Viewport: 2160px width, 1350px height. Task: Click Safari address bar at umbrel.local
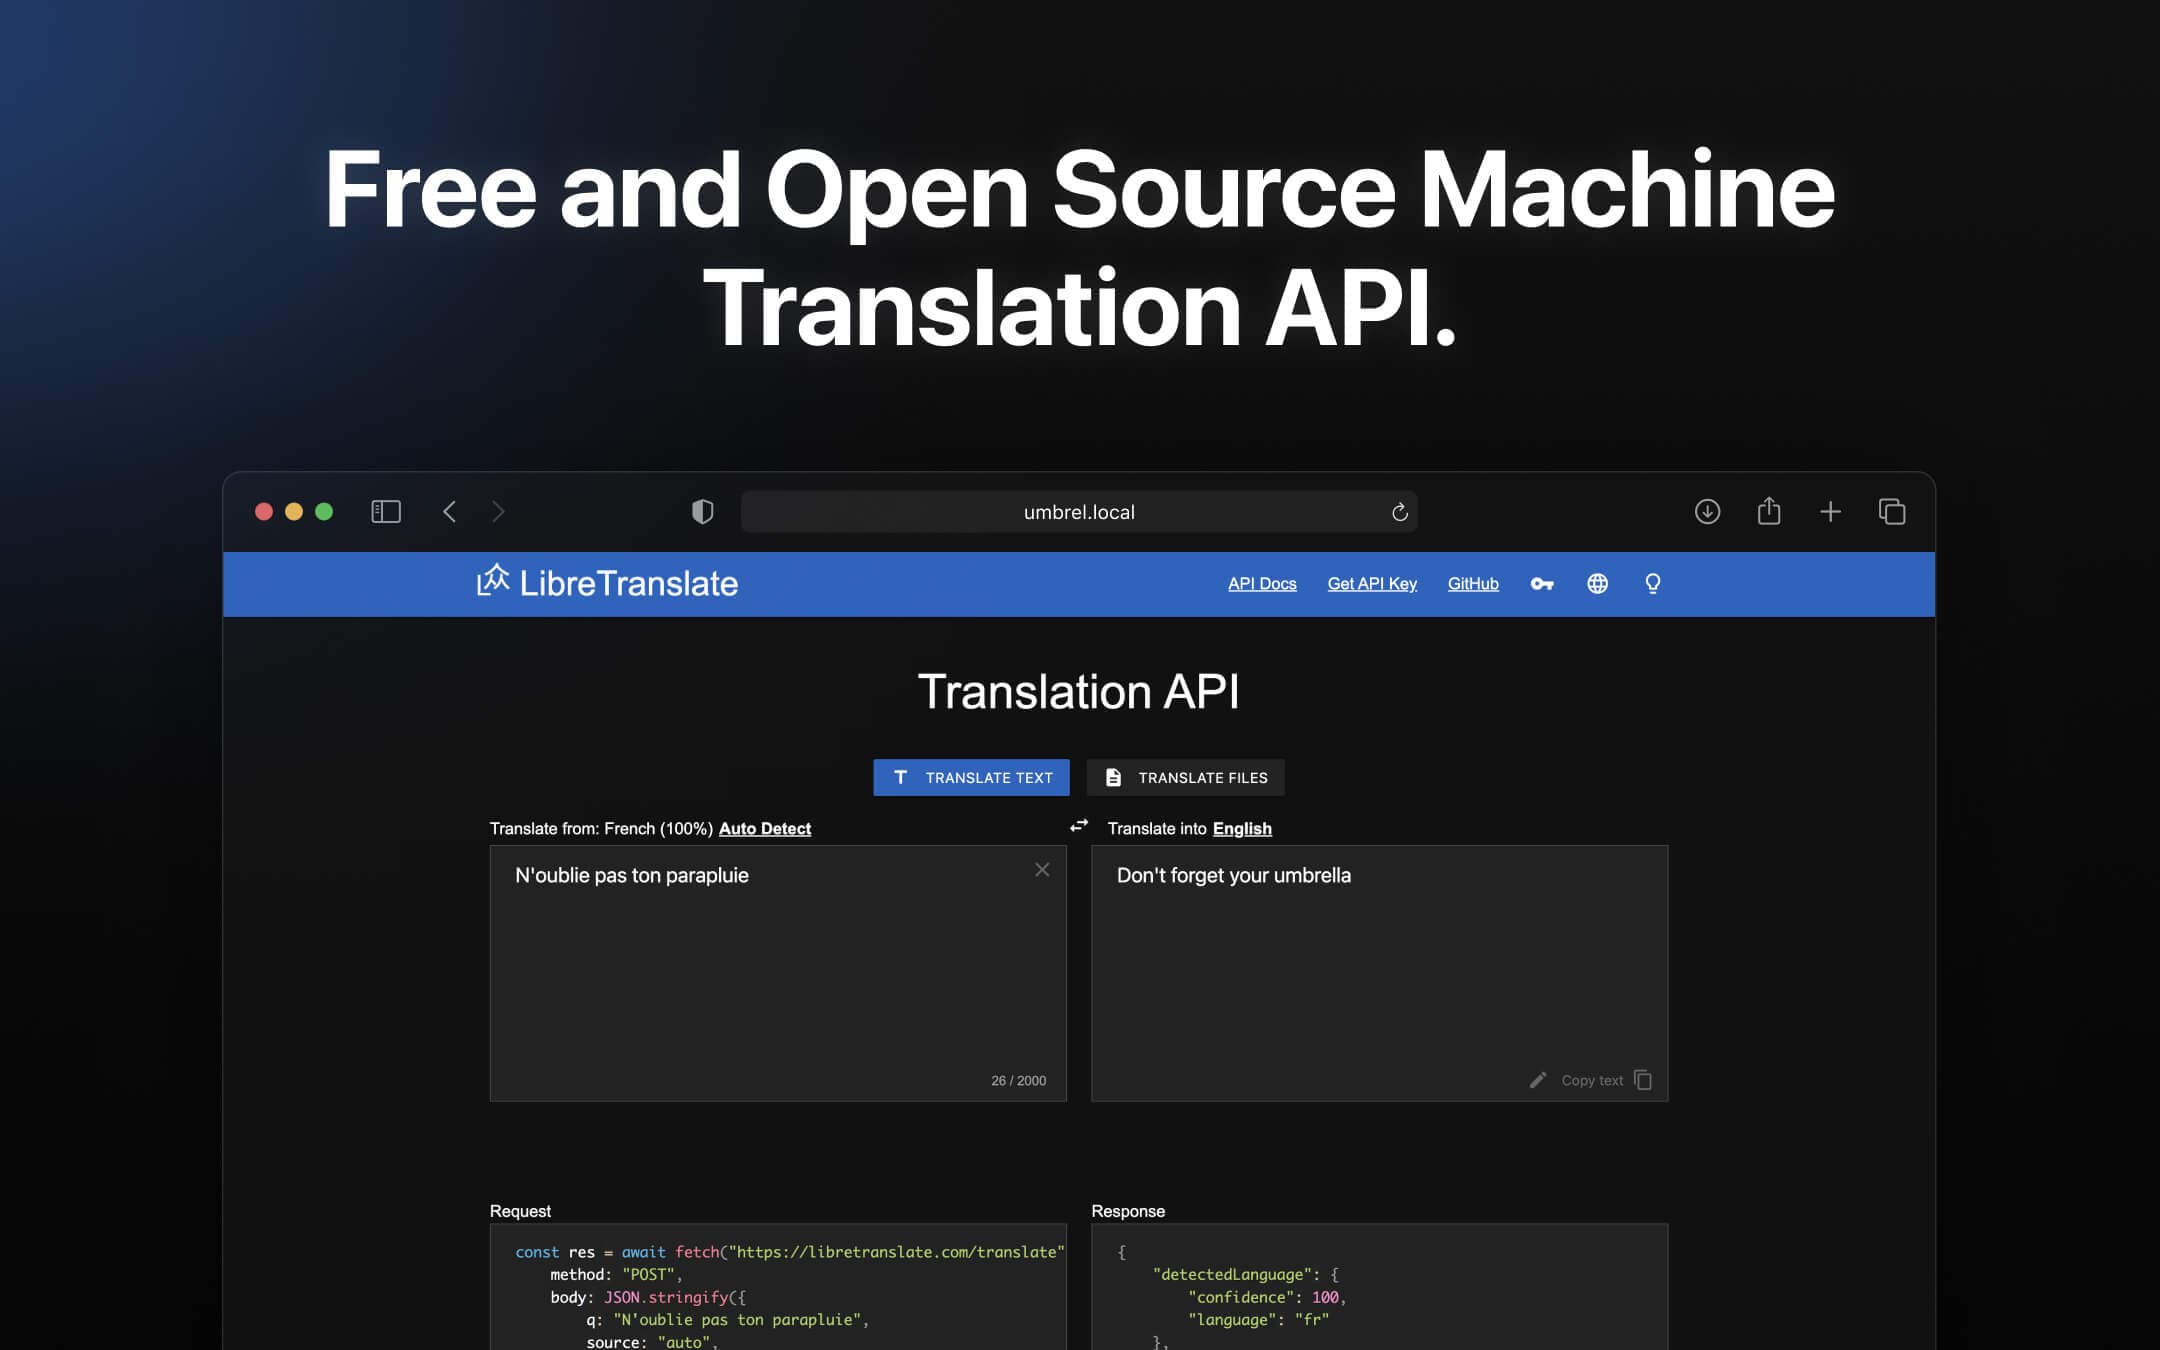coord(1078,512)
